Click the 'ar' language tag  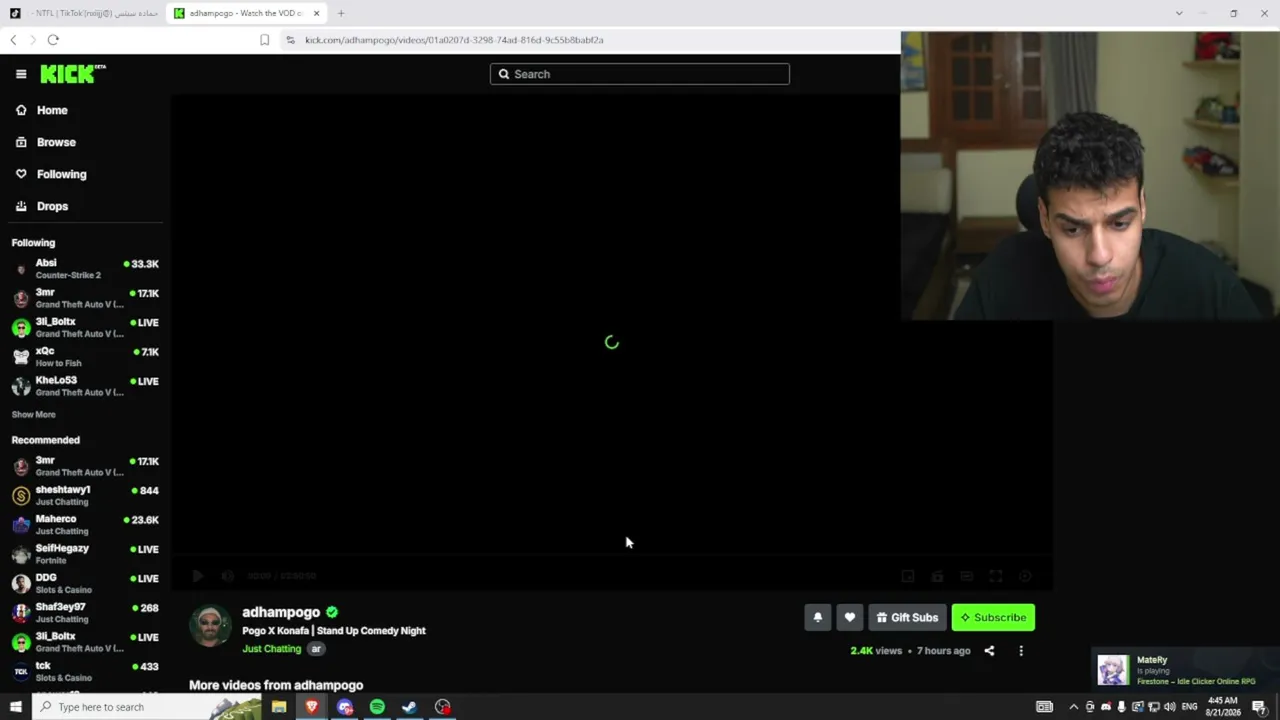(x=316, y=649)
